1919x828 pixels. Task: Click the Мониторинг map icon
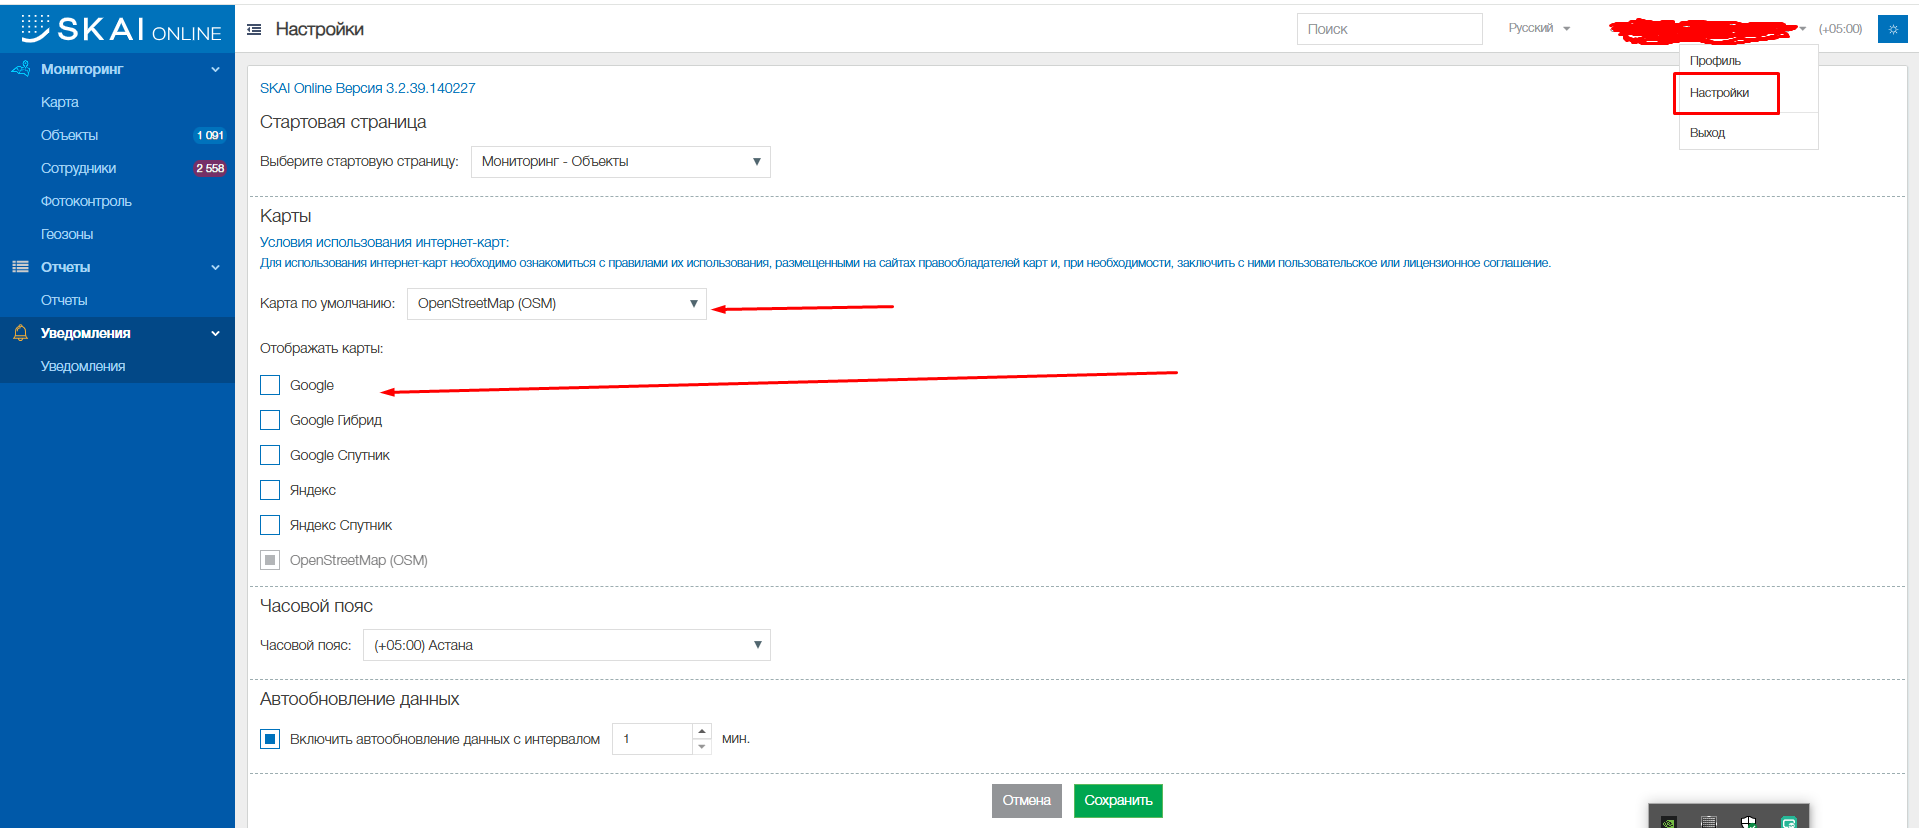(x=20, y=69)
